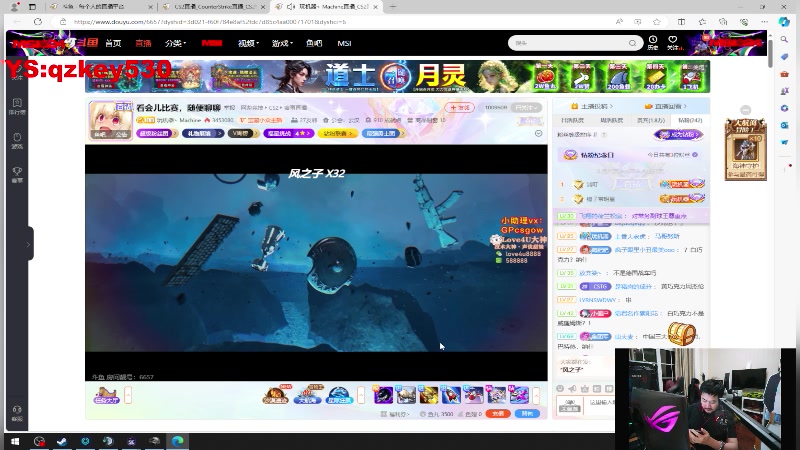Open the task hall icon below video

pos(106,395)
